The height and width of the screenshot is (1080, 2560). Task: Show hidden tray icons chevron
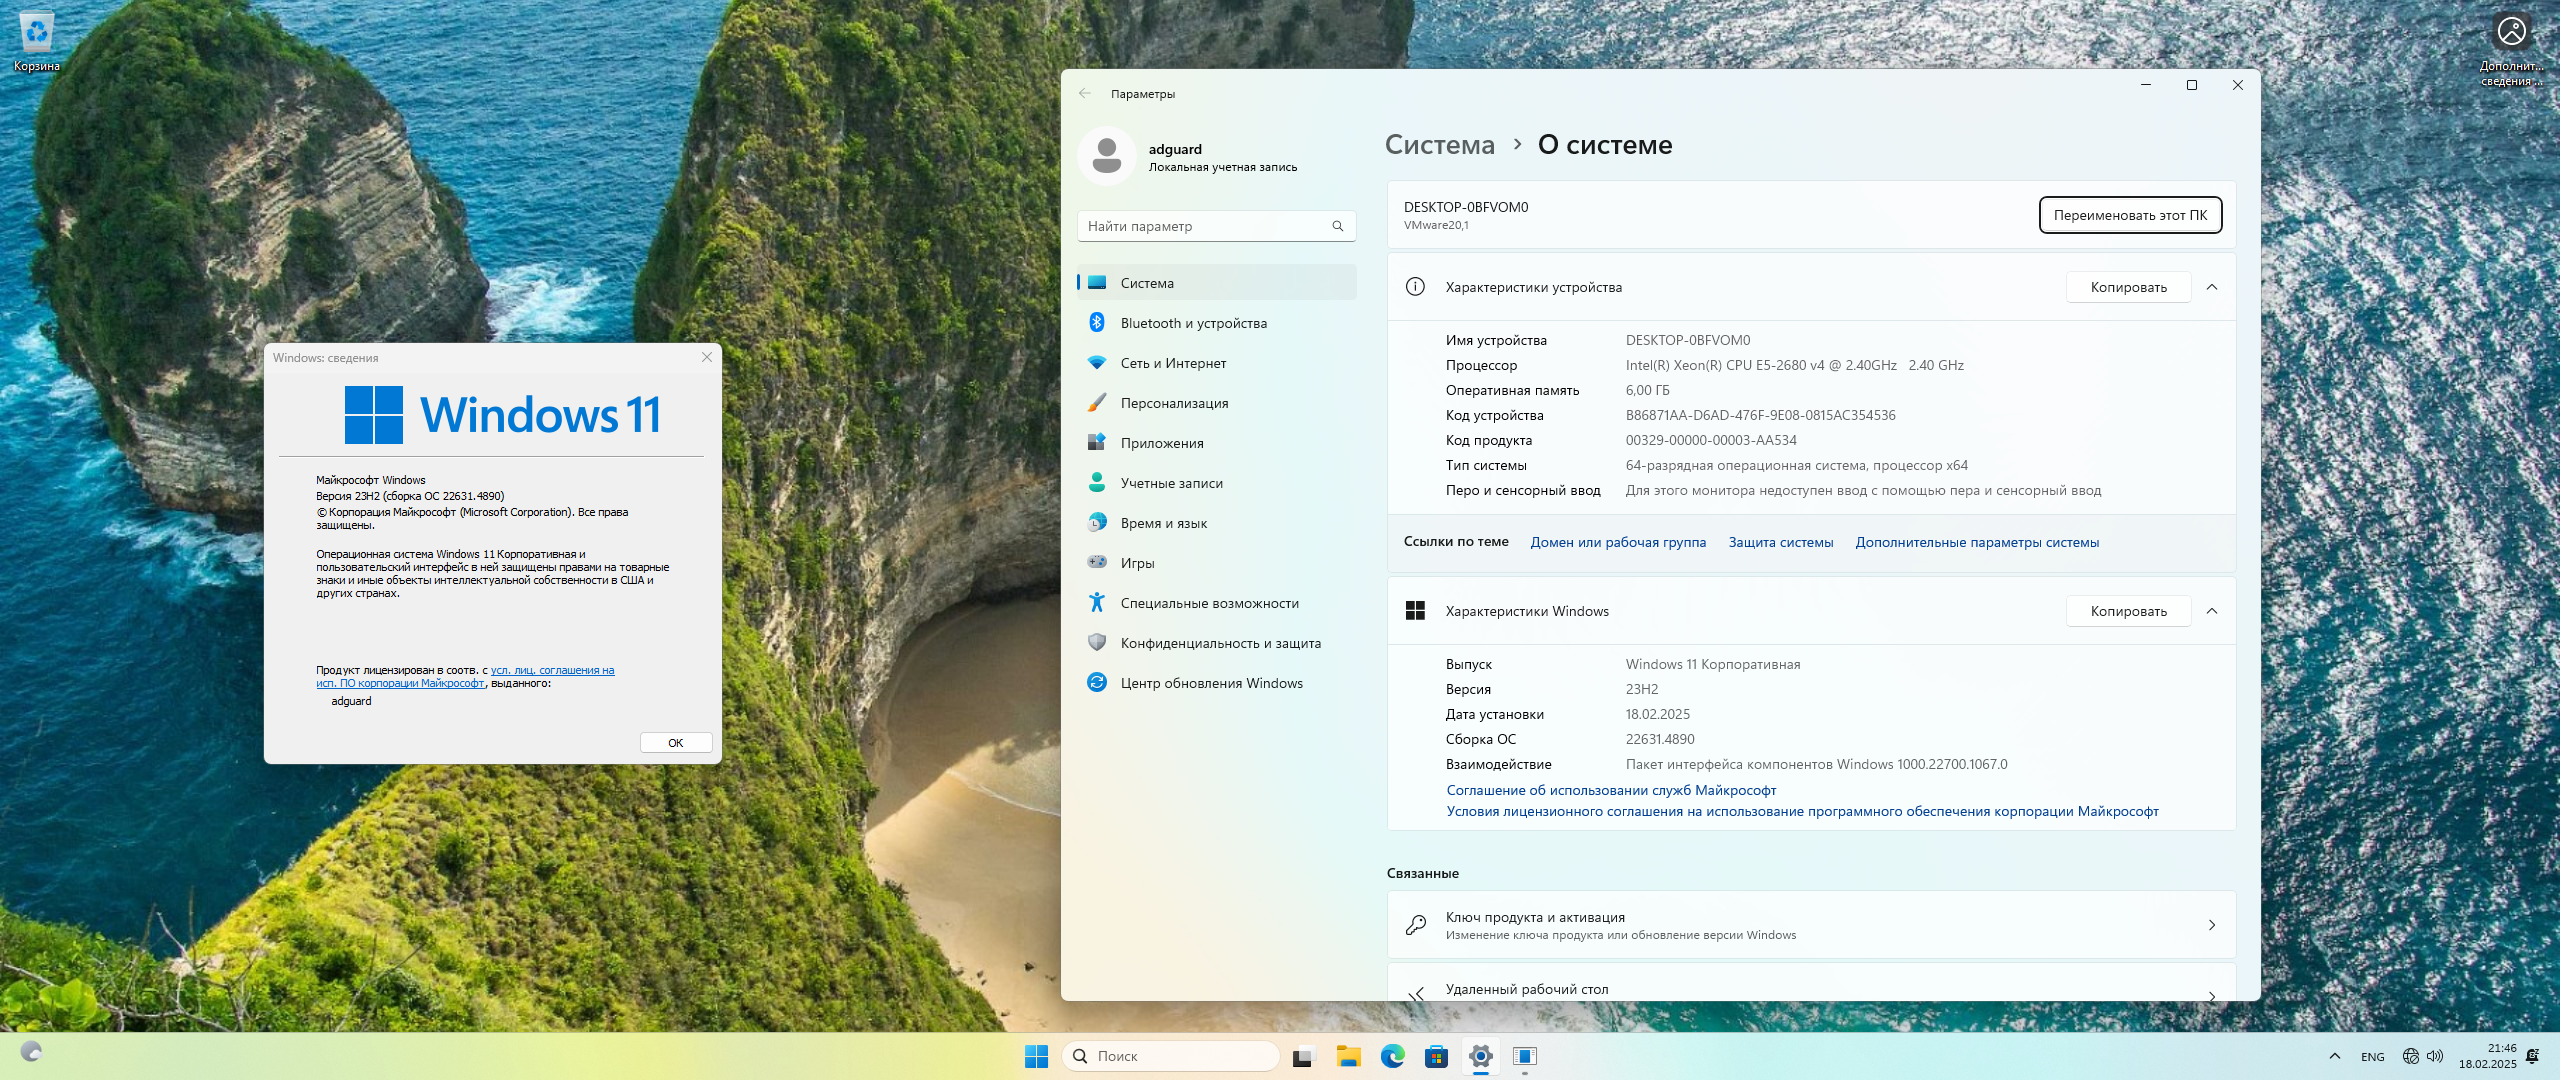click(x=2334, y=1056)
